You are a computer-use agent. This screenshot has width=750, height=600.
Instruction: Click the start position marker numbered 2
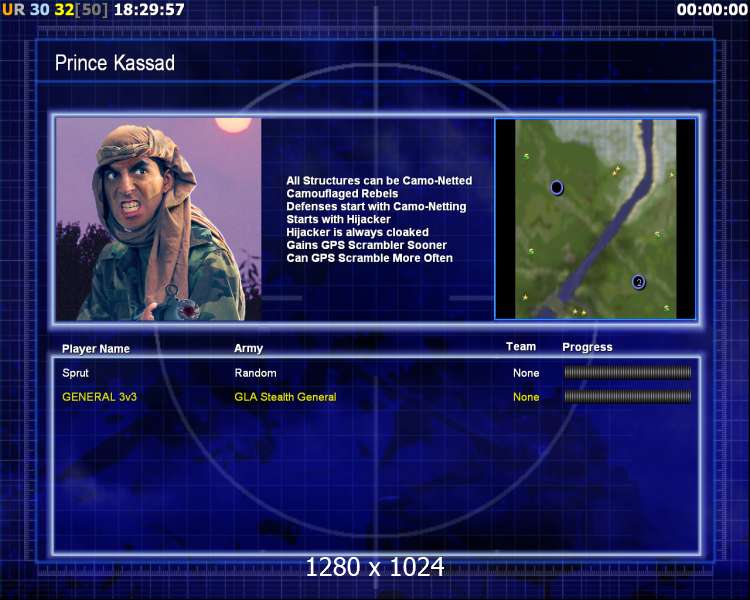(639, 282)
